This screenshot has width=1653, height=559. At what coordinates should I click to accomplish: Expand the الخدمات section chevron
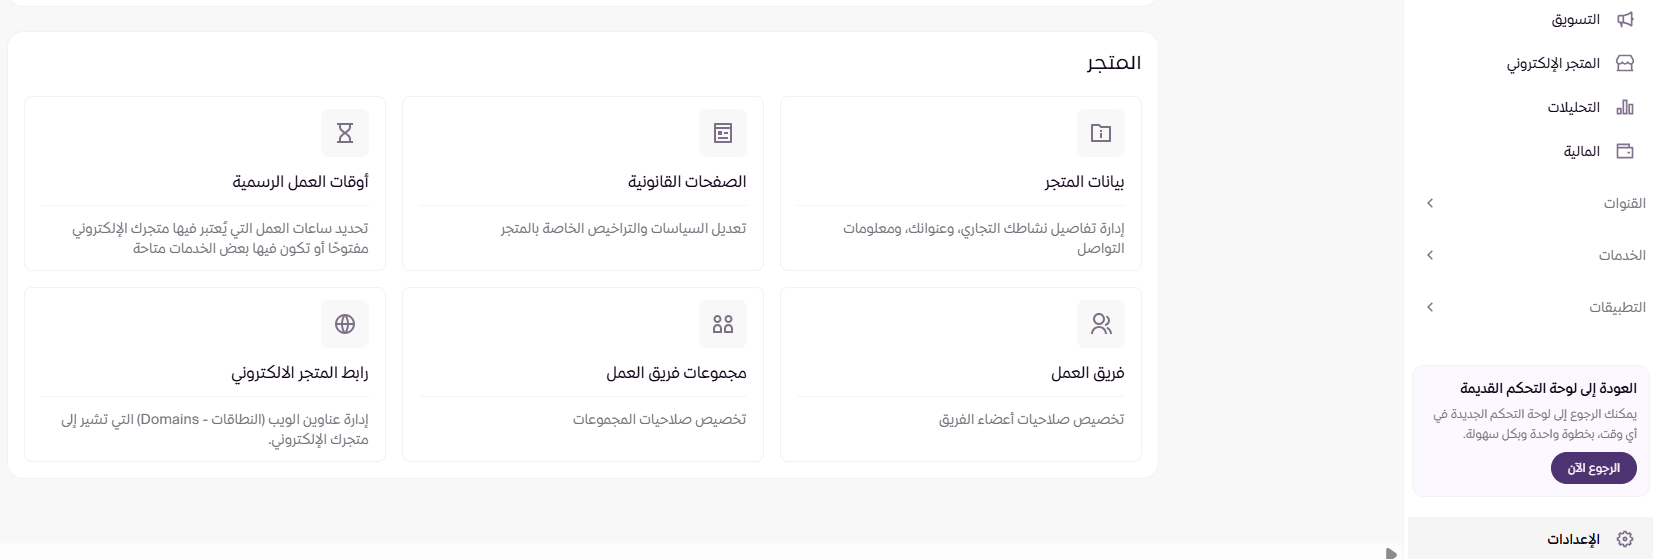[x=1430, y=255]
